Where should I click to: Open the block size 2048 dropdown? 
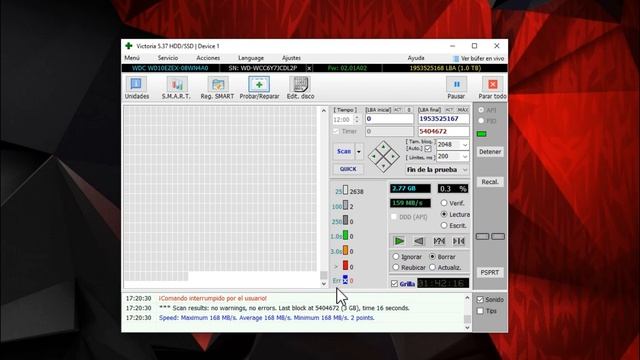(464, 145)
